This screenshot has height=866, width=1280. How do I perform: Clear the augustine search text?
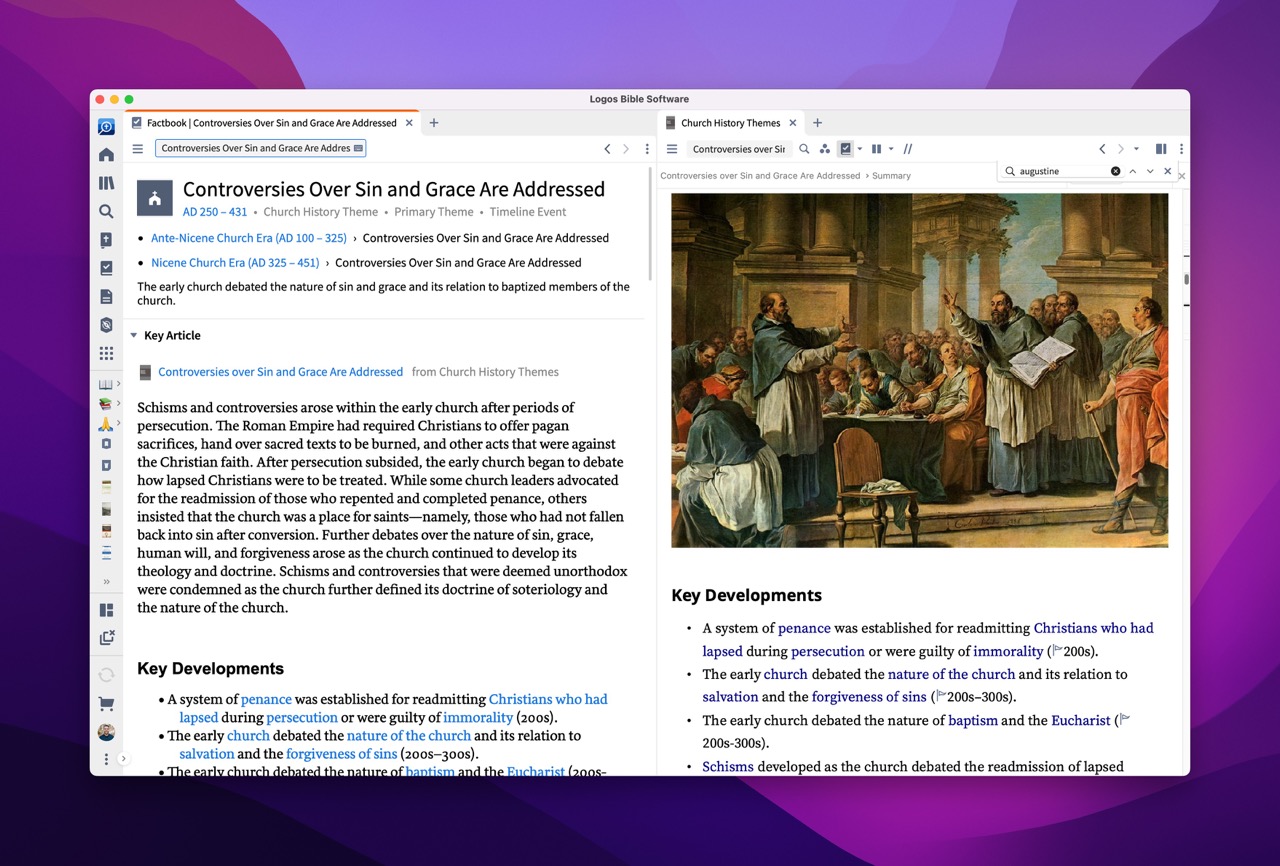pos(1116,171)
